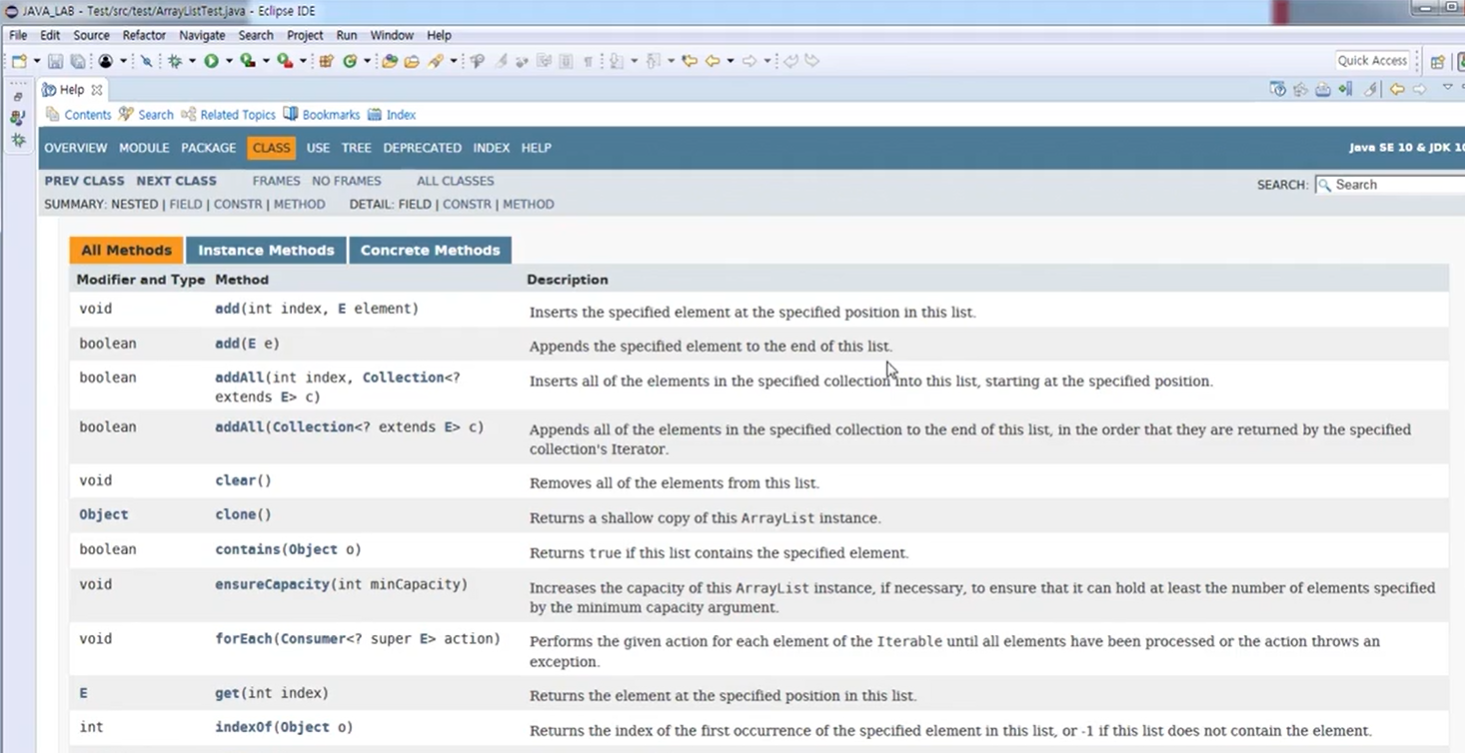Click the Open Perspective icon
Screen dimensions: 1465x753
(x=1438, y=62)
